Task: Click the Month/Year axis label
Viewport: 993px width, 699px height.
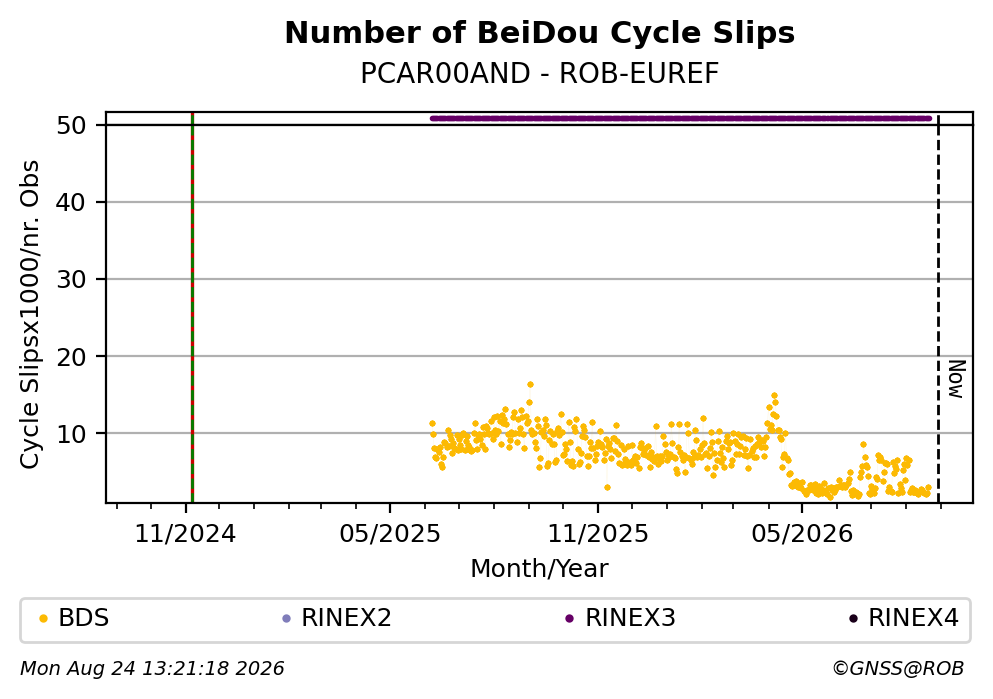Action: tap(540, 569)
